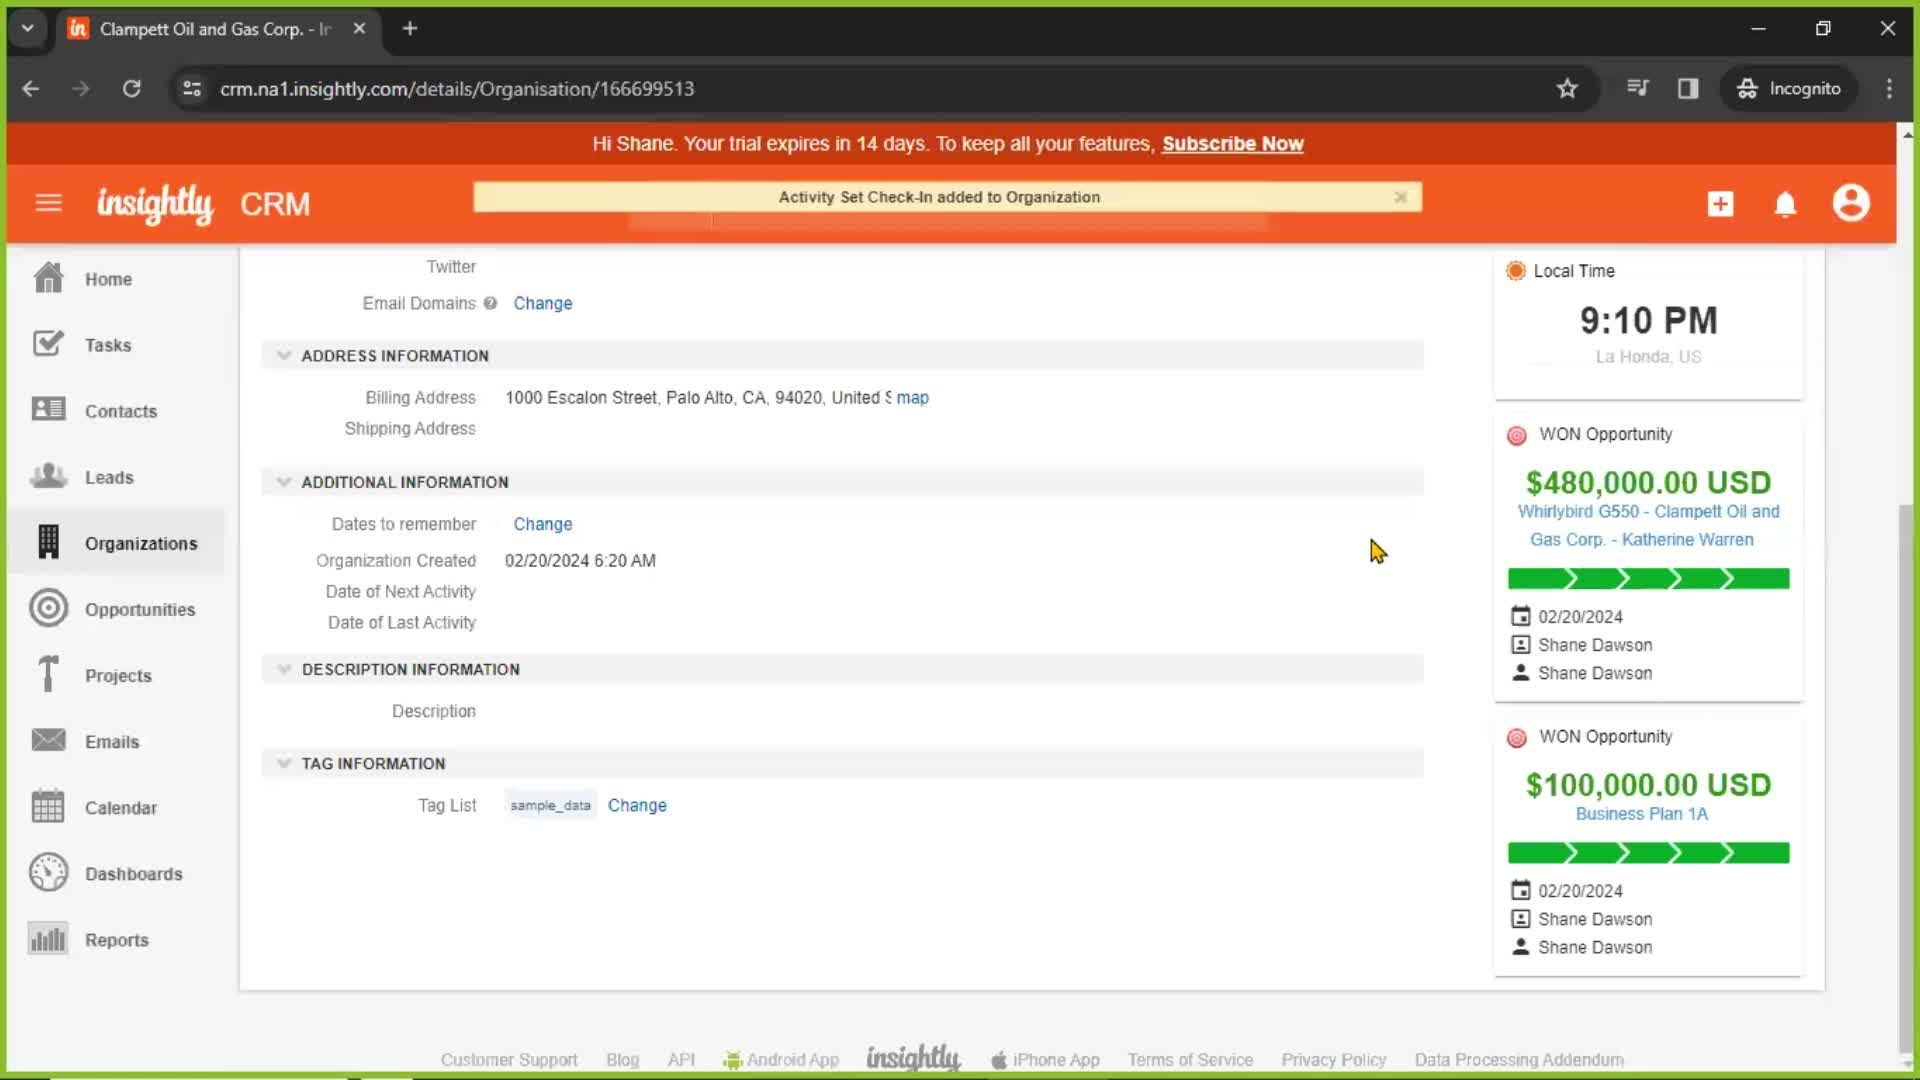
Task: Select the Organizations module icon
Action: (47, 543)
